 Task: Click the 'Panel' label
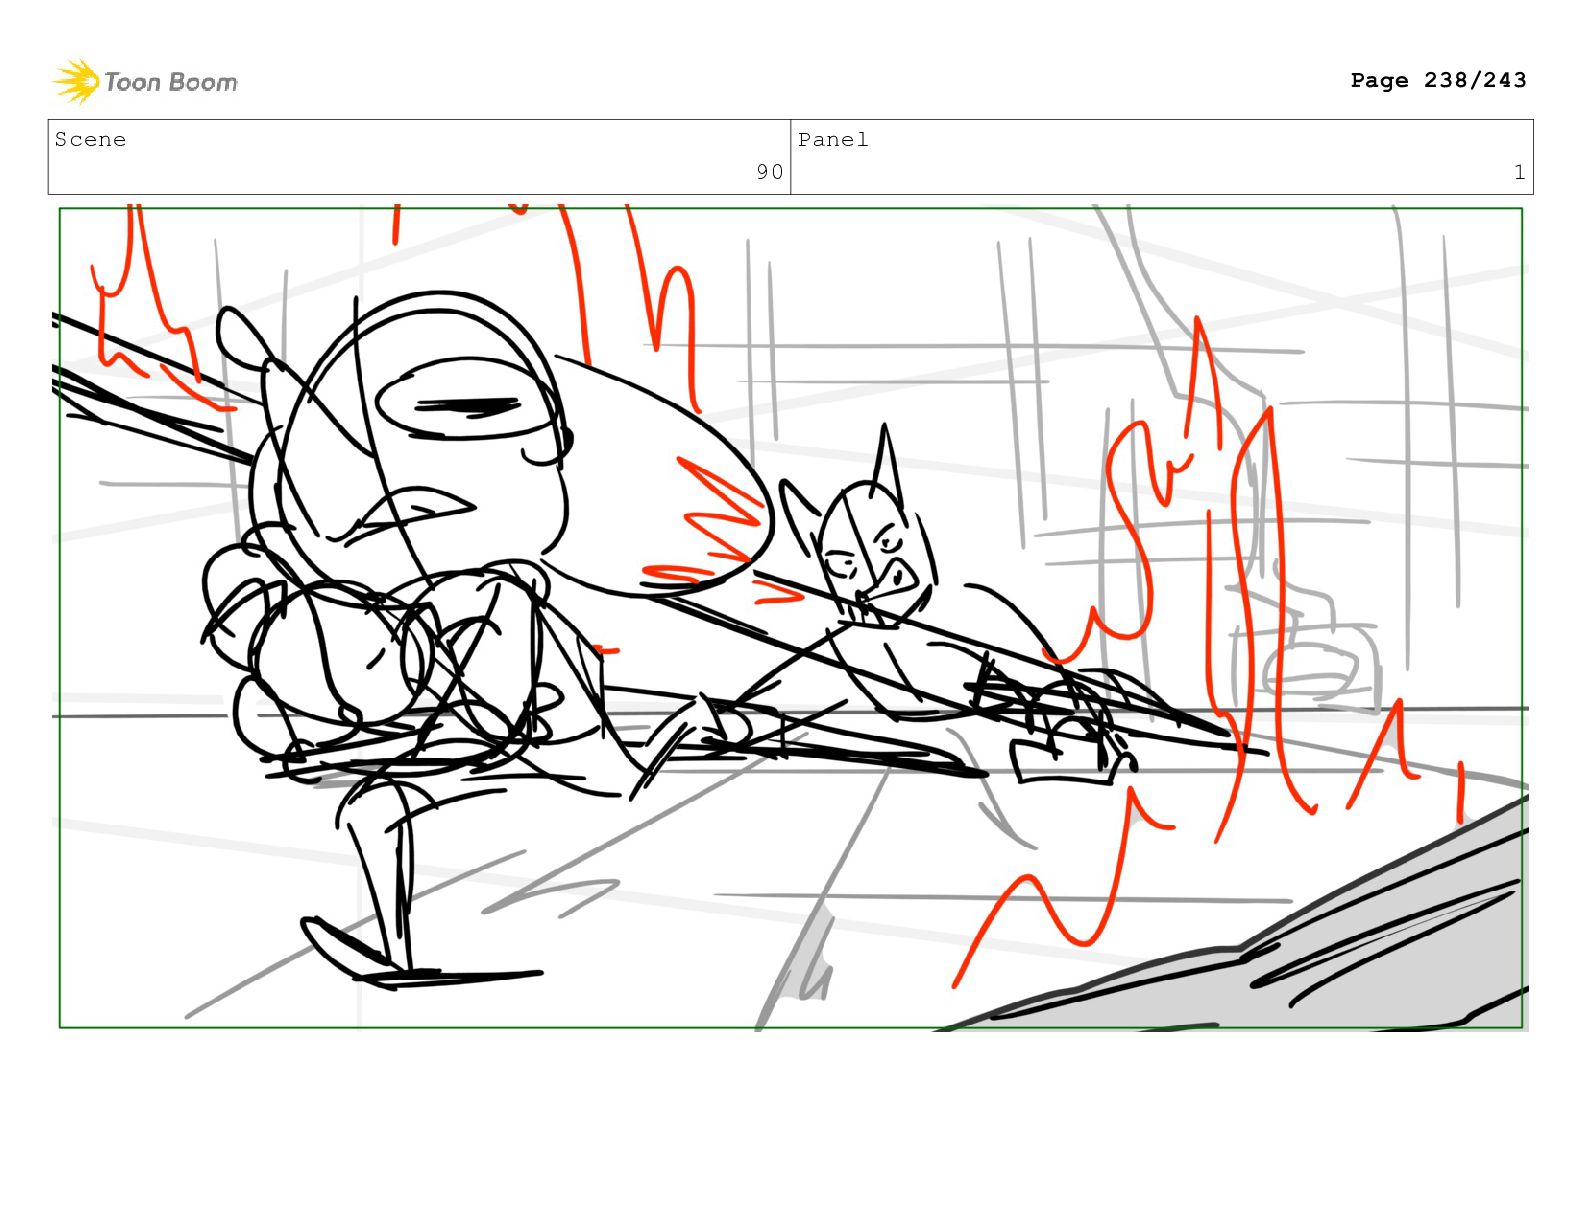833,140
